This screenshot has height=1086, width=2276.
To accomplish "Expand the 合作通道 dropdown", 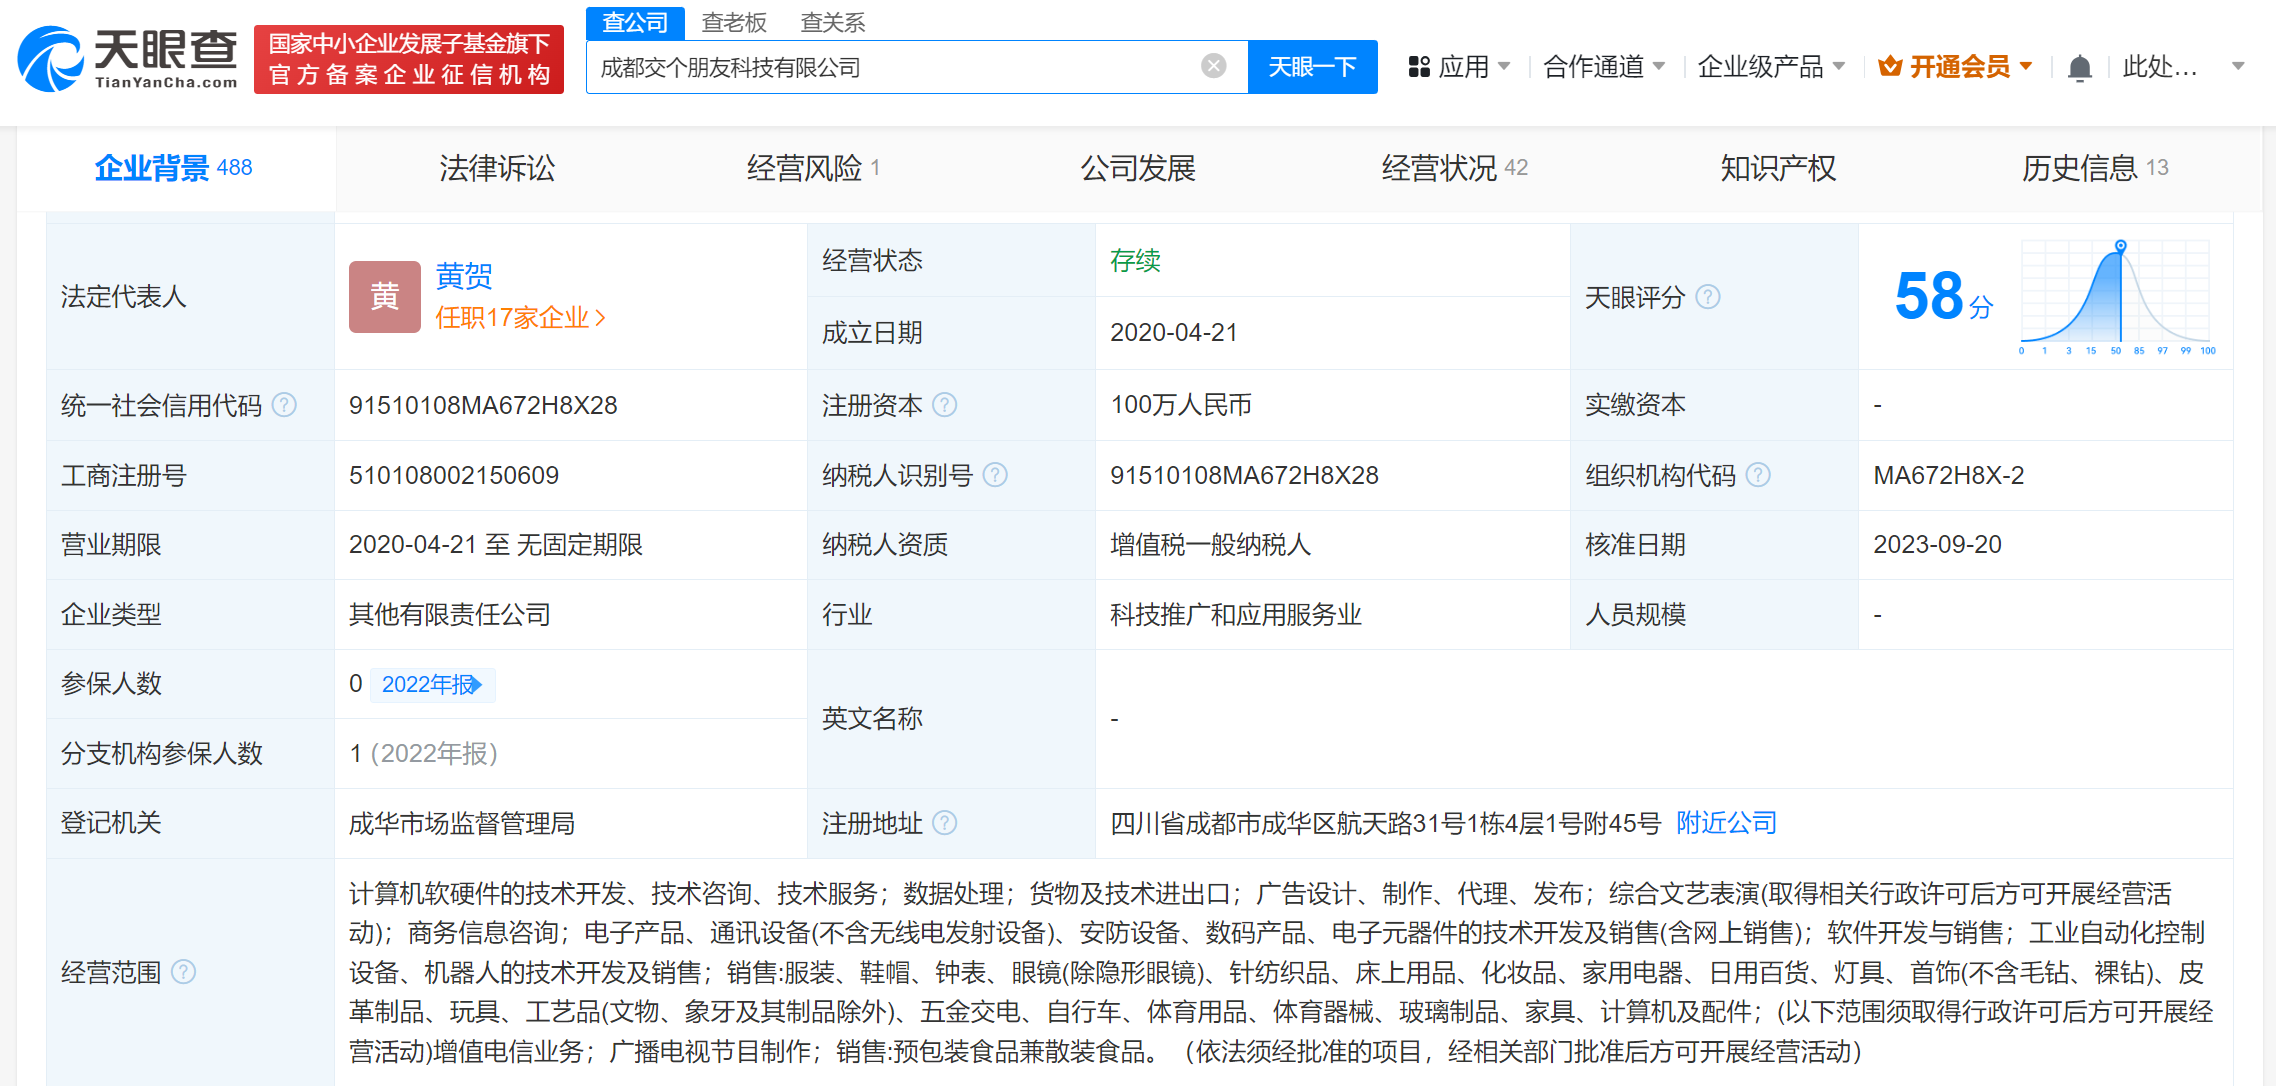I will click(x=1659, y=67).
